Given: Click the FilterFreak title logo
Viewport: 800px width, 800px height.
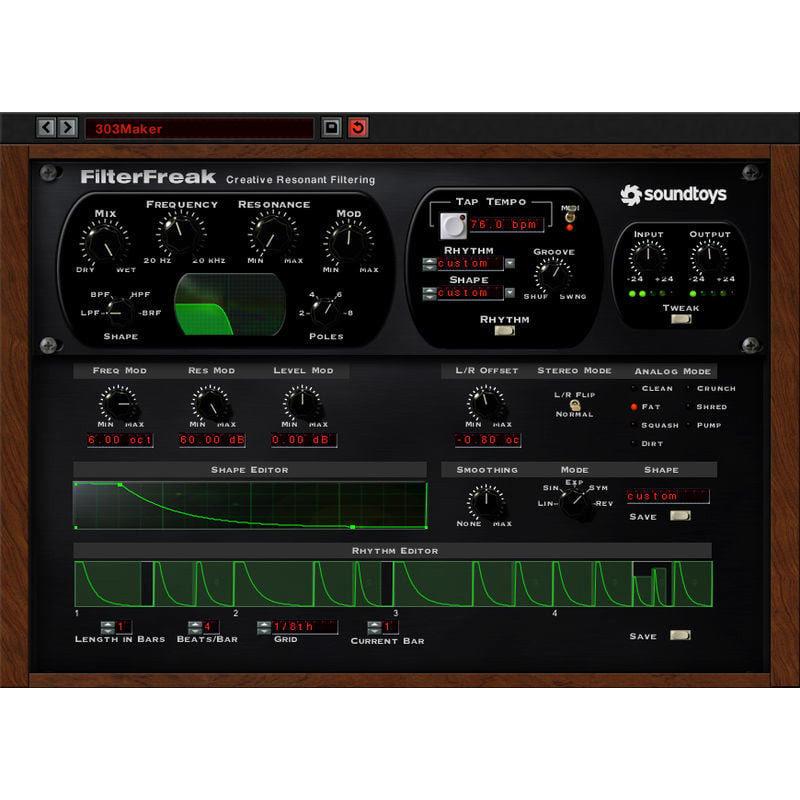Looking at the screenshot, I should point(148,177).
